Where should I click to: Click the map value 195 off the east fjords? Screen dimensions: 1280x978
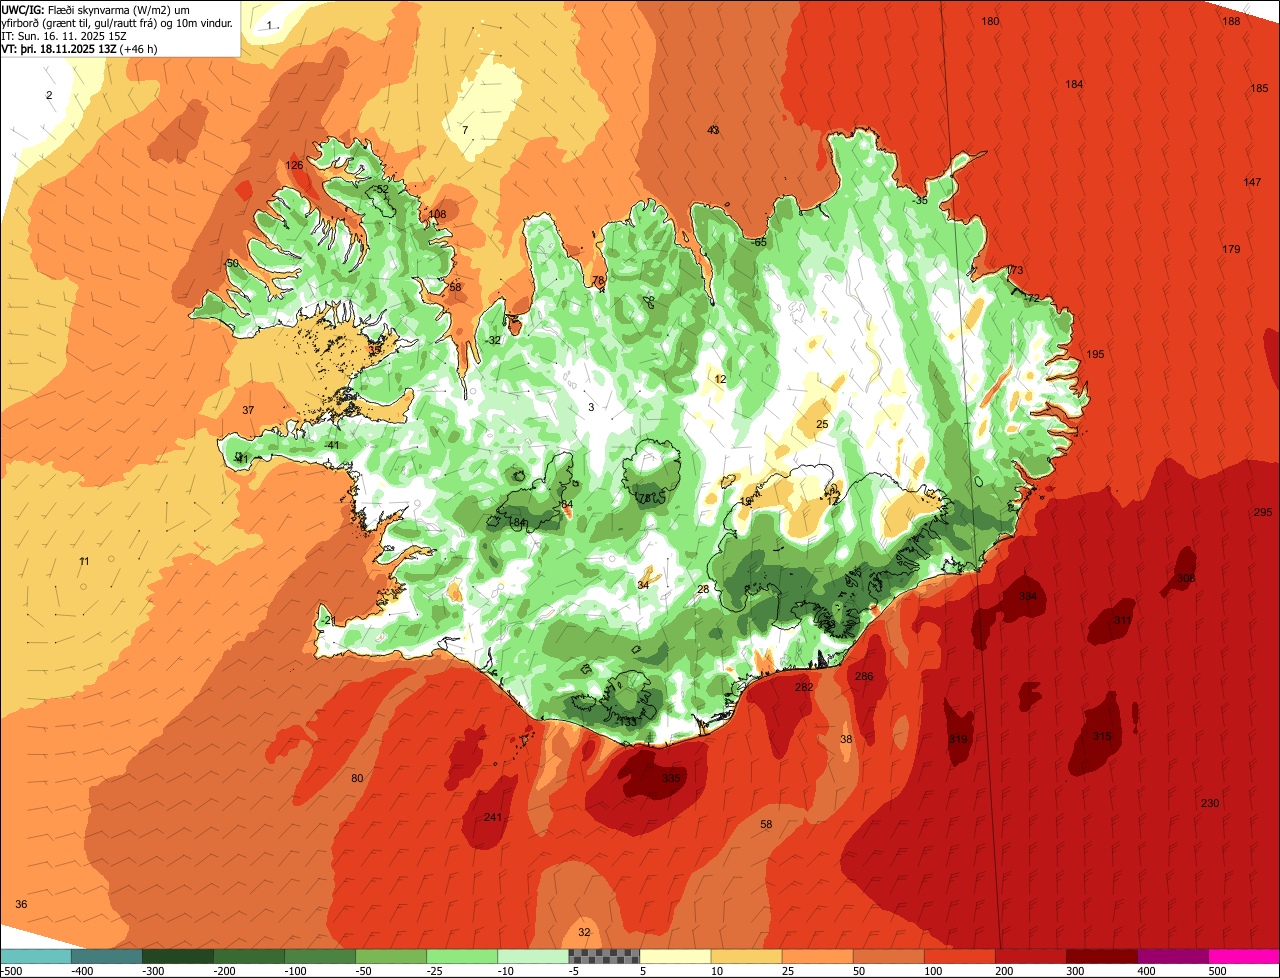tap(1095, 354)
